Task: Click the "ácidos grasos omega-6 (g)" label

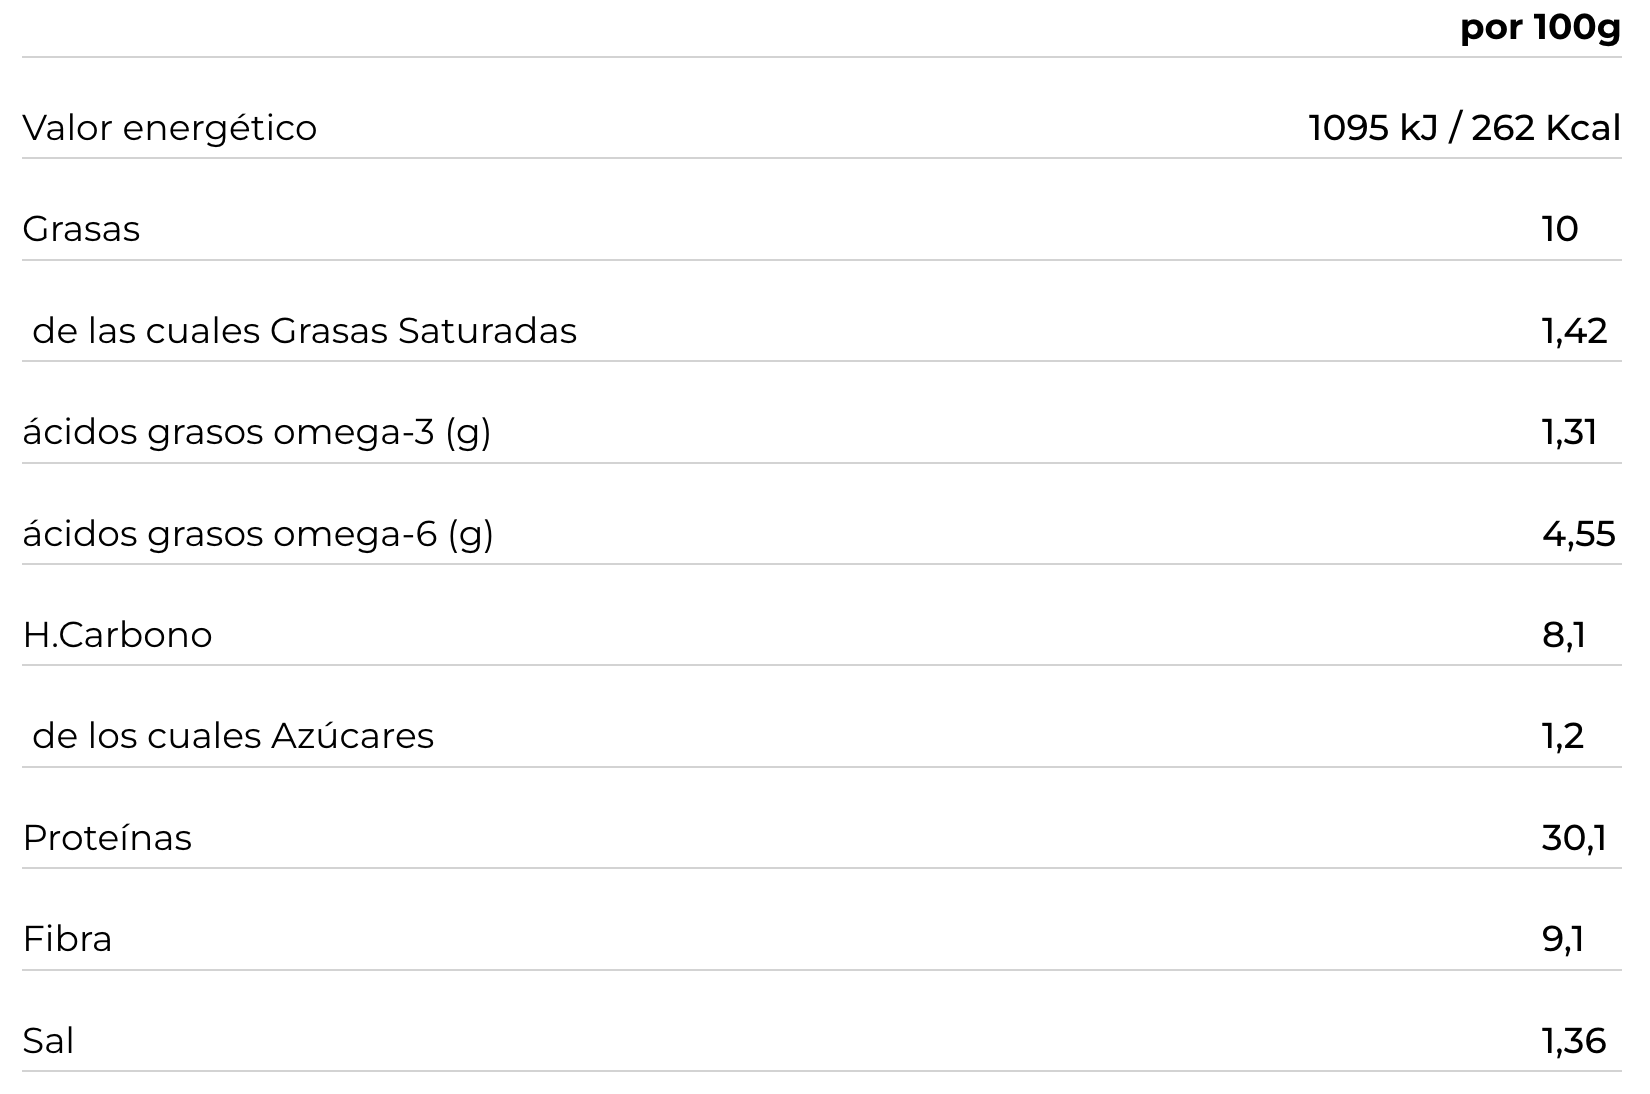Action: click(257, 534)
